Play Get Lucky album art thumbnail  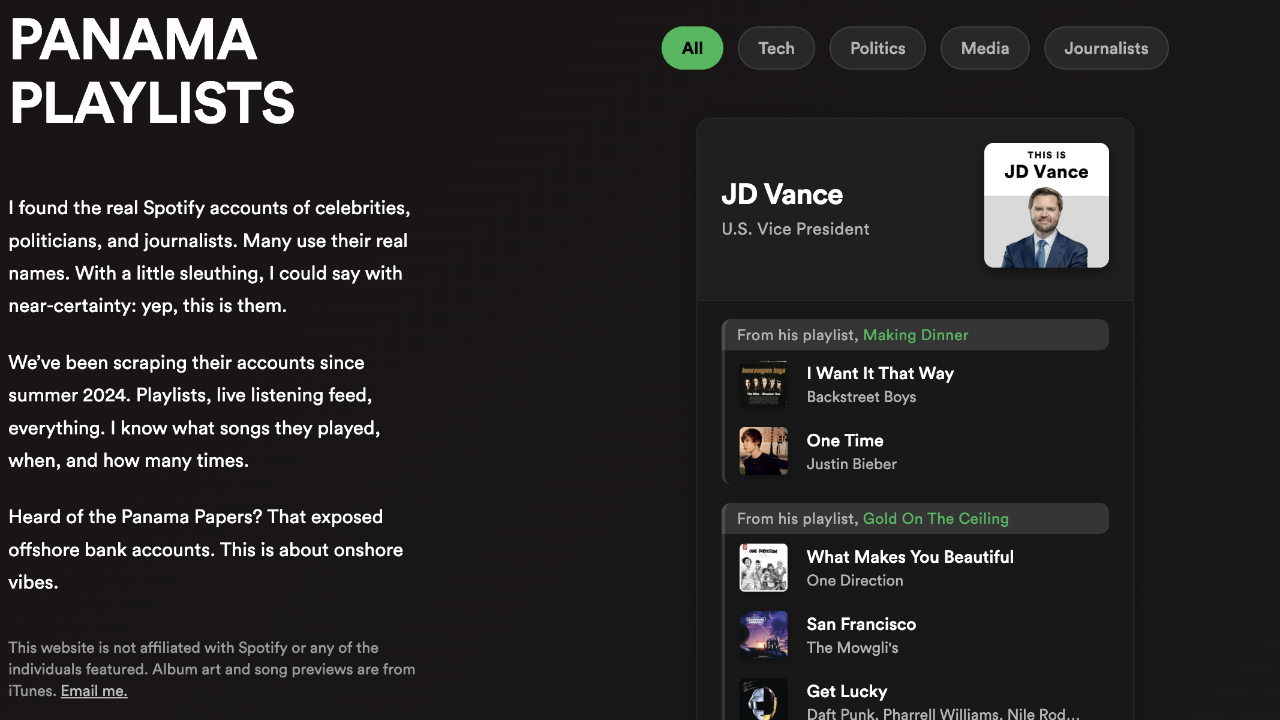pyautogui.click(x=763, y=699)
